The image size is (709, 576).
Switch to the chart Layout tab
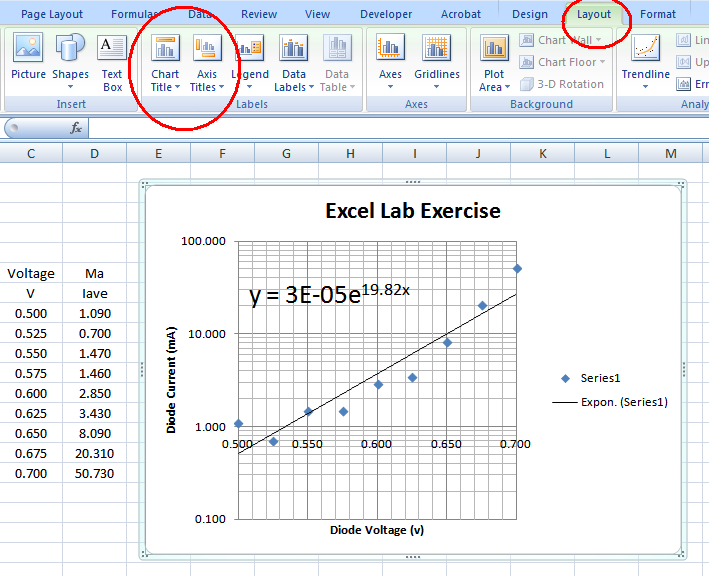point(594,14)
